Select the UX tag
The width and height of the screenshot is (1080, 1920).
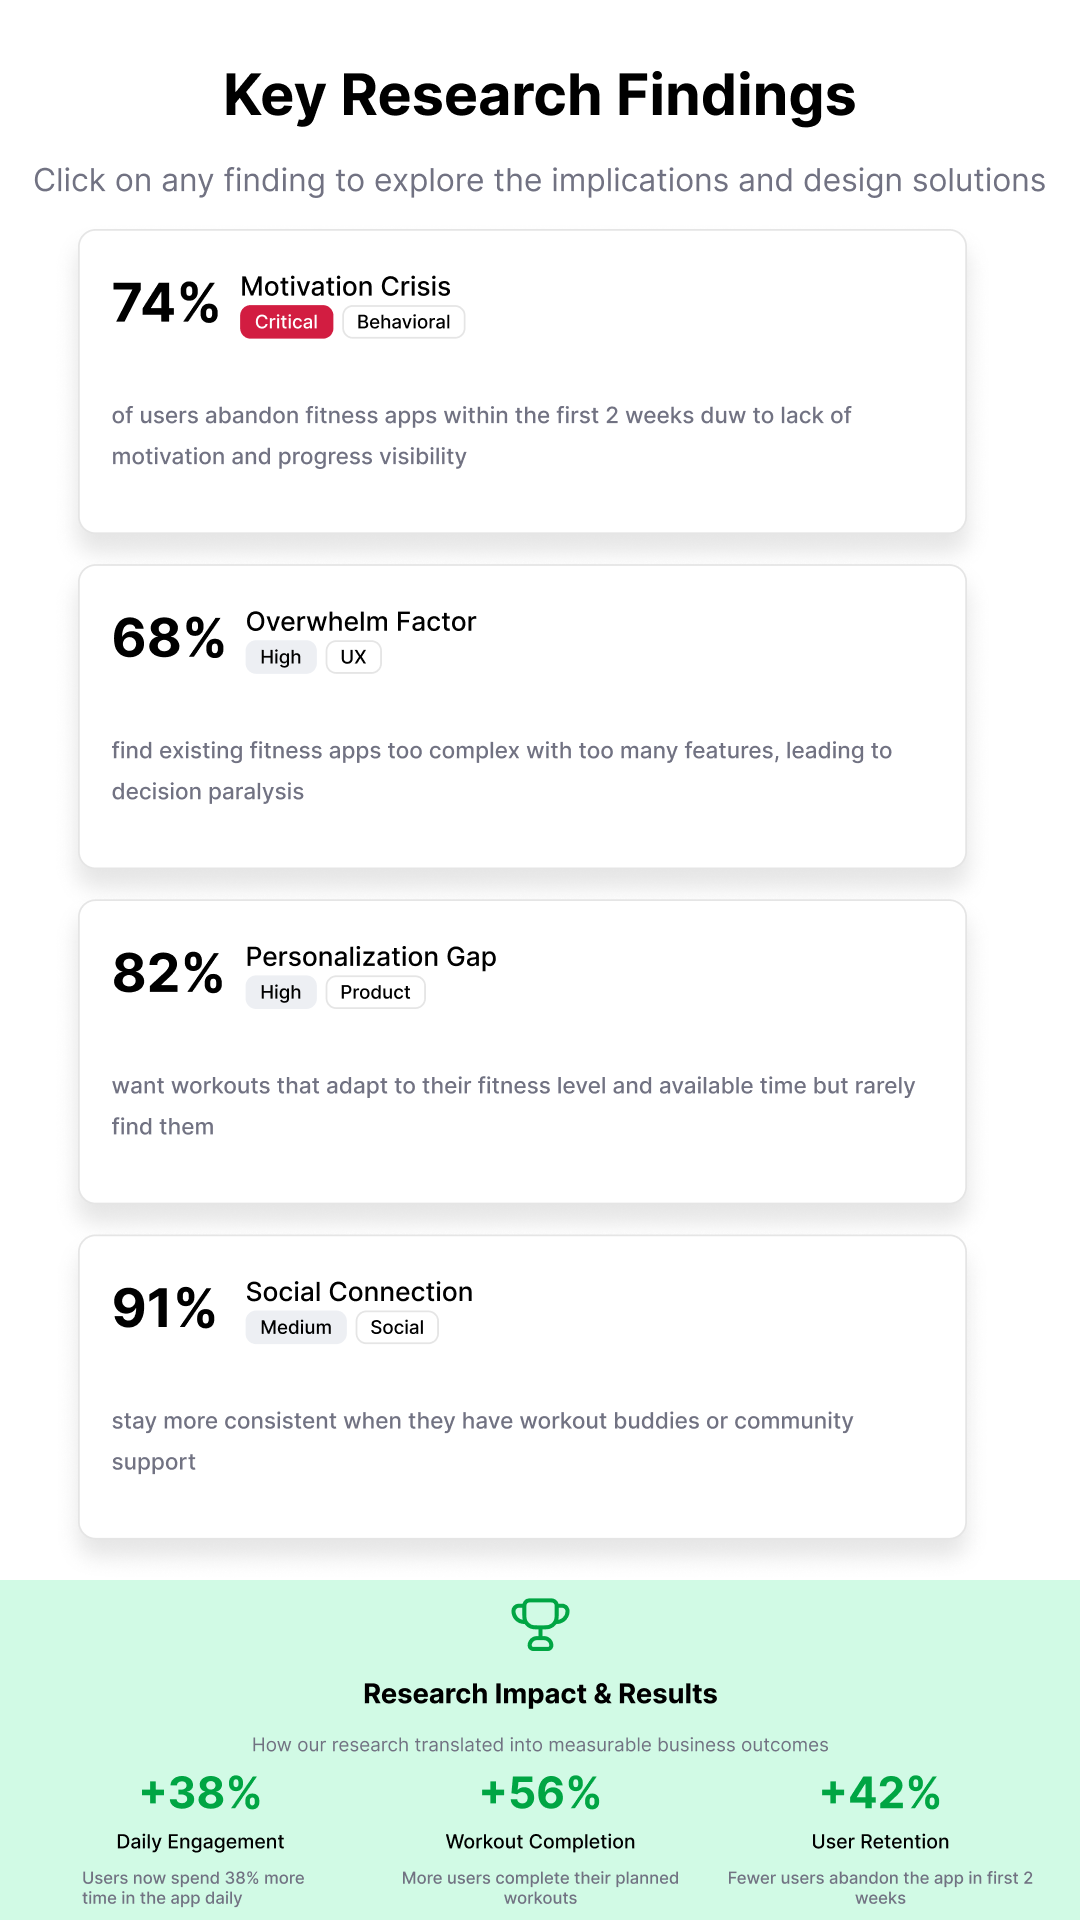pyautogui.click(x=353, y=657)
